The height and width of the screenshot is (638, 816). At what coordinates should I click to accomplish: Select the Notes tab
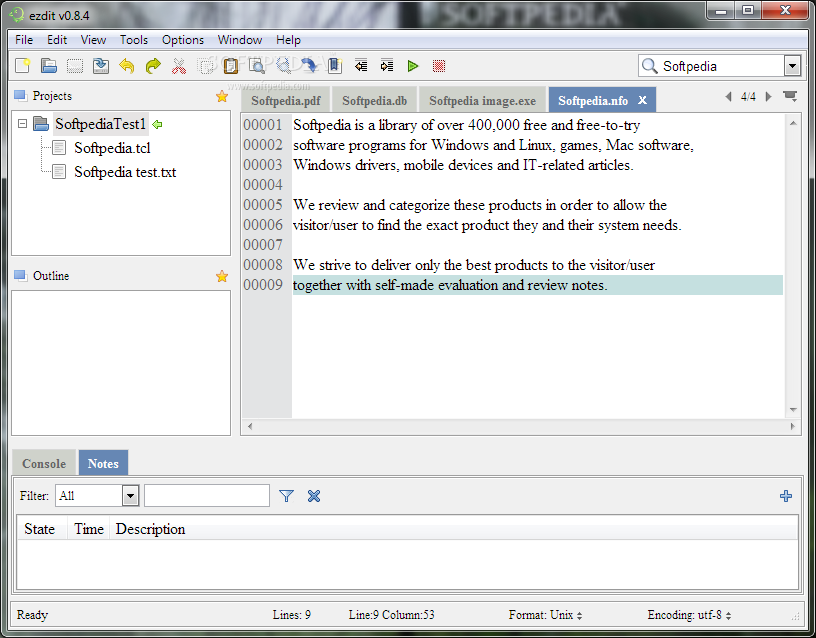click(x=103, y=463)
